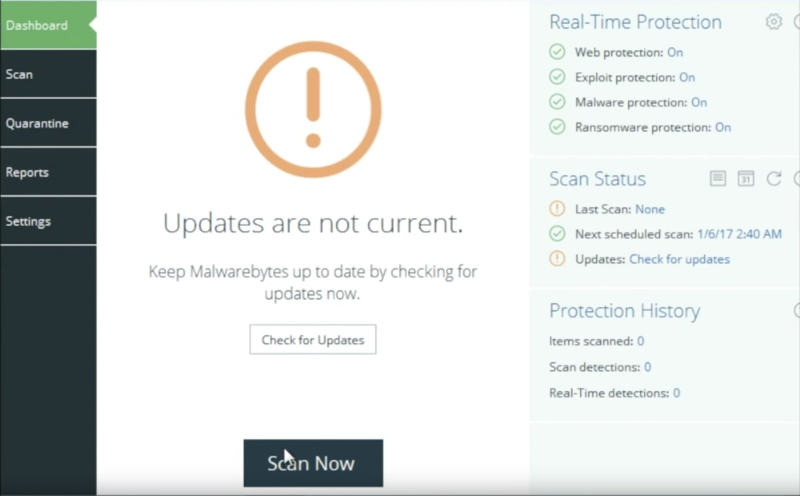Click the large orange exclamation alert icon
800x496 pixels.
(313, 109)
